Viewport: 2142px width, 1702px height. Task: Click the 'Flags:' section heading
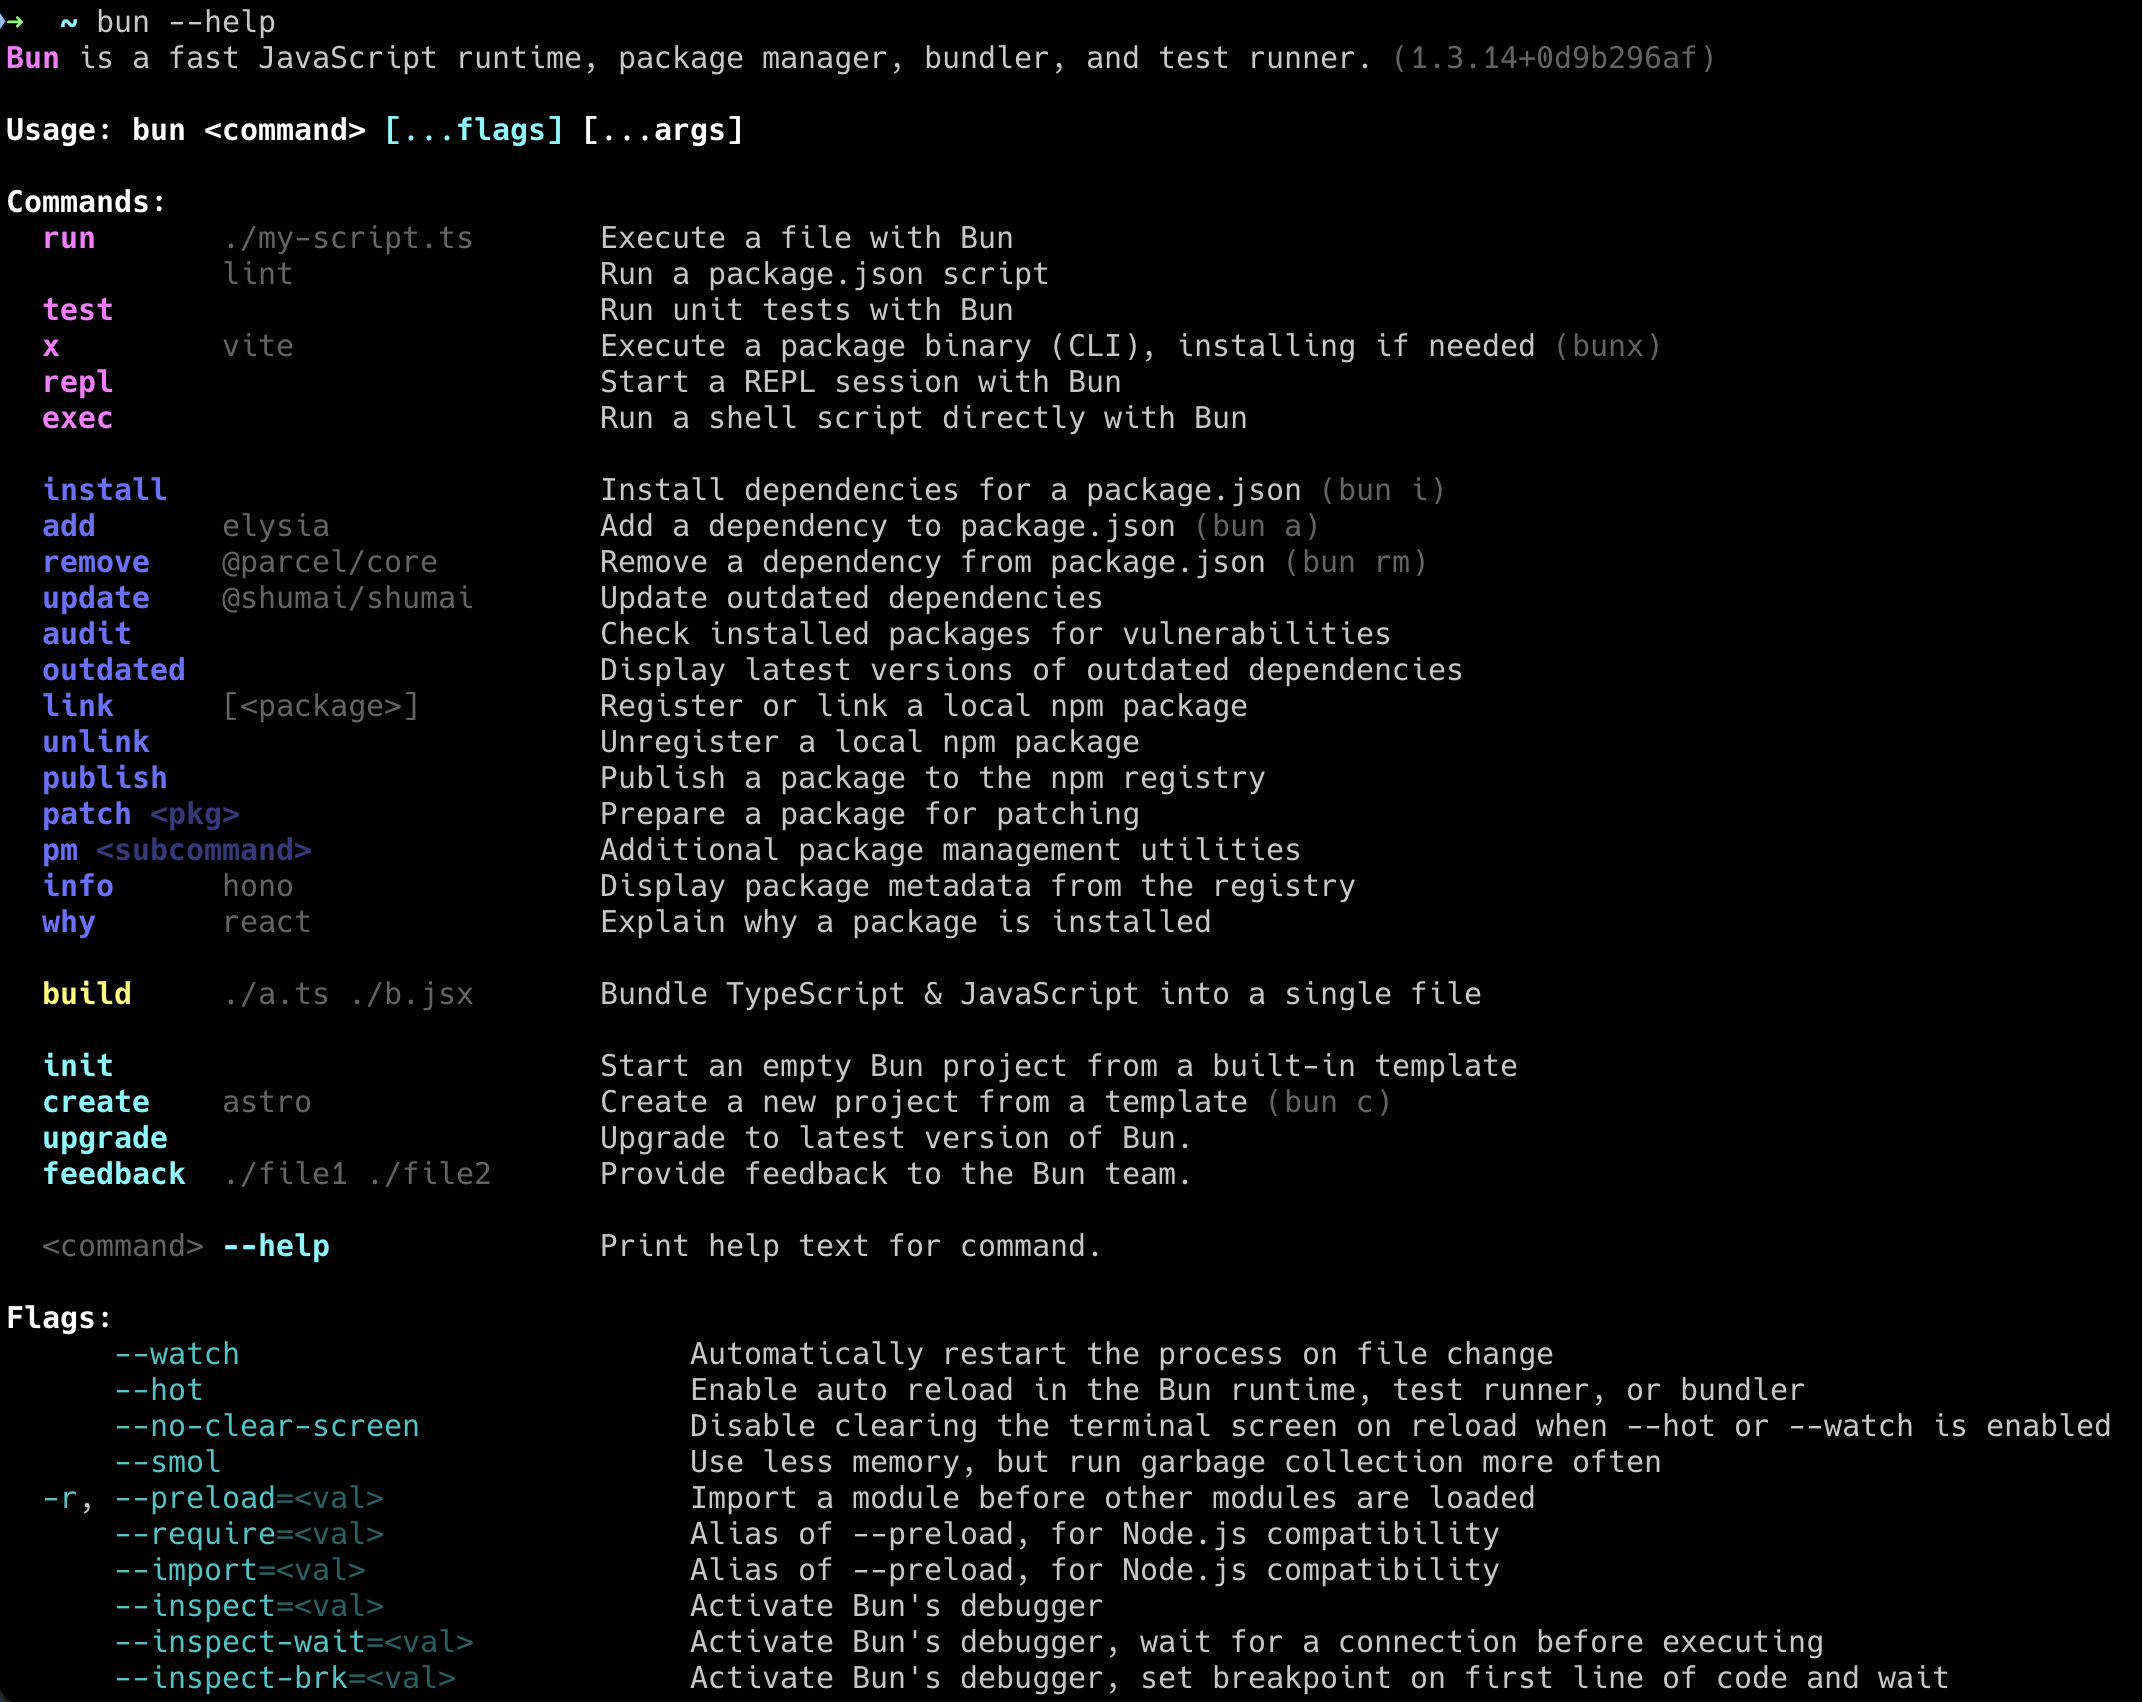[59, 1318]
